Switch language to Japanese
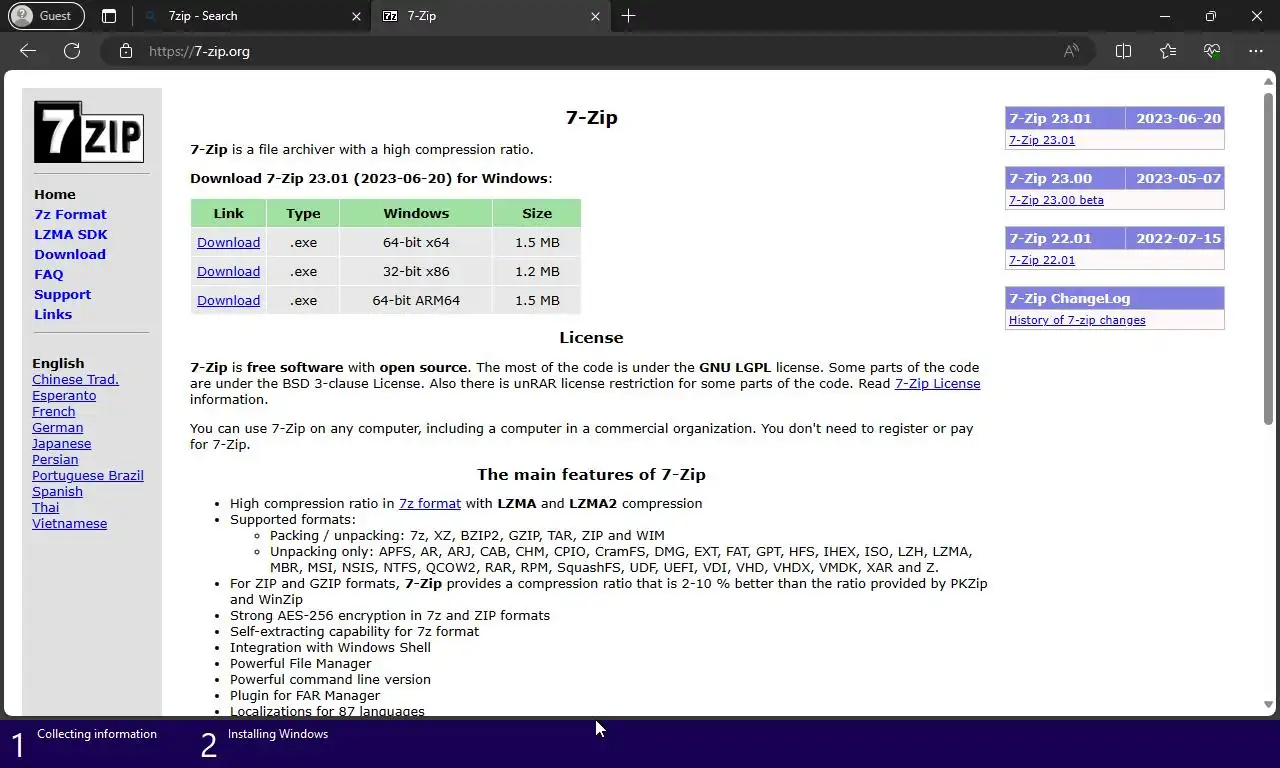Screen dimensions: 1280x768 pyautogui.click(x=61, y=444)
